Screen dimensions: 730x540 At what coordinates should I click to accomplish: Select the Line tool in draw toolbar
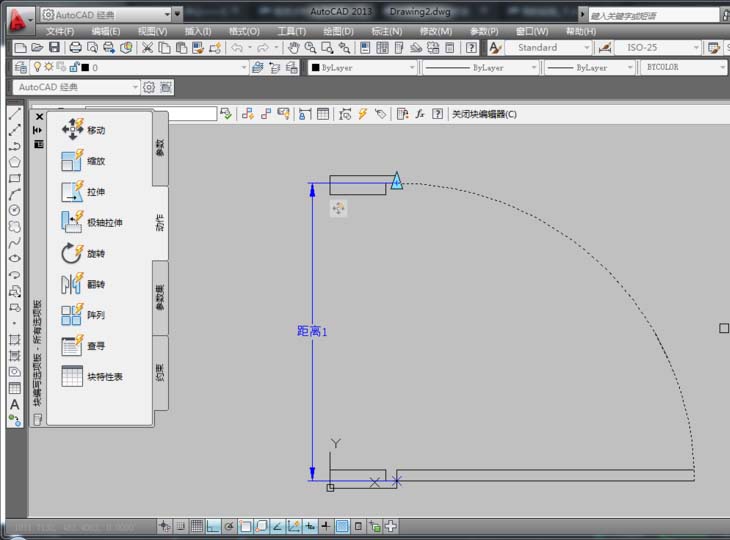(14, 115)
